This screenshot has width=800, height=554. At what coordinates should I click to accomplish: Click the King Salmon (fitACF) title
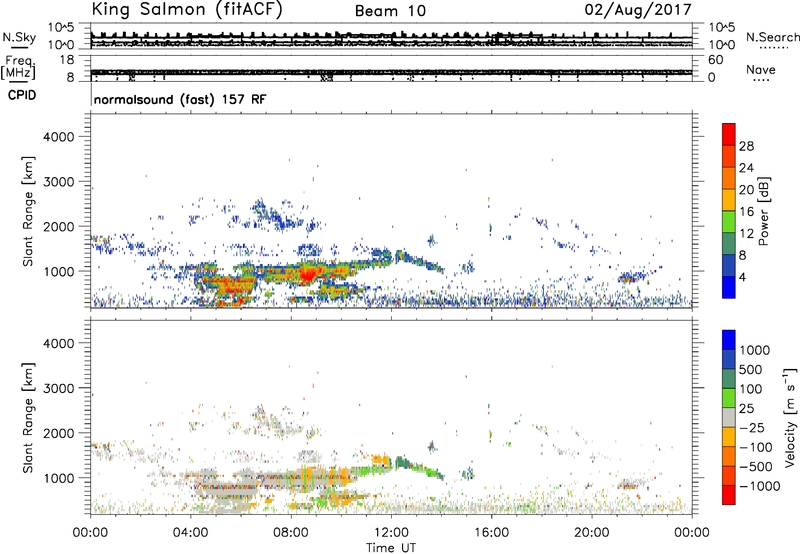pyautogui.click(x=187, y=10)
